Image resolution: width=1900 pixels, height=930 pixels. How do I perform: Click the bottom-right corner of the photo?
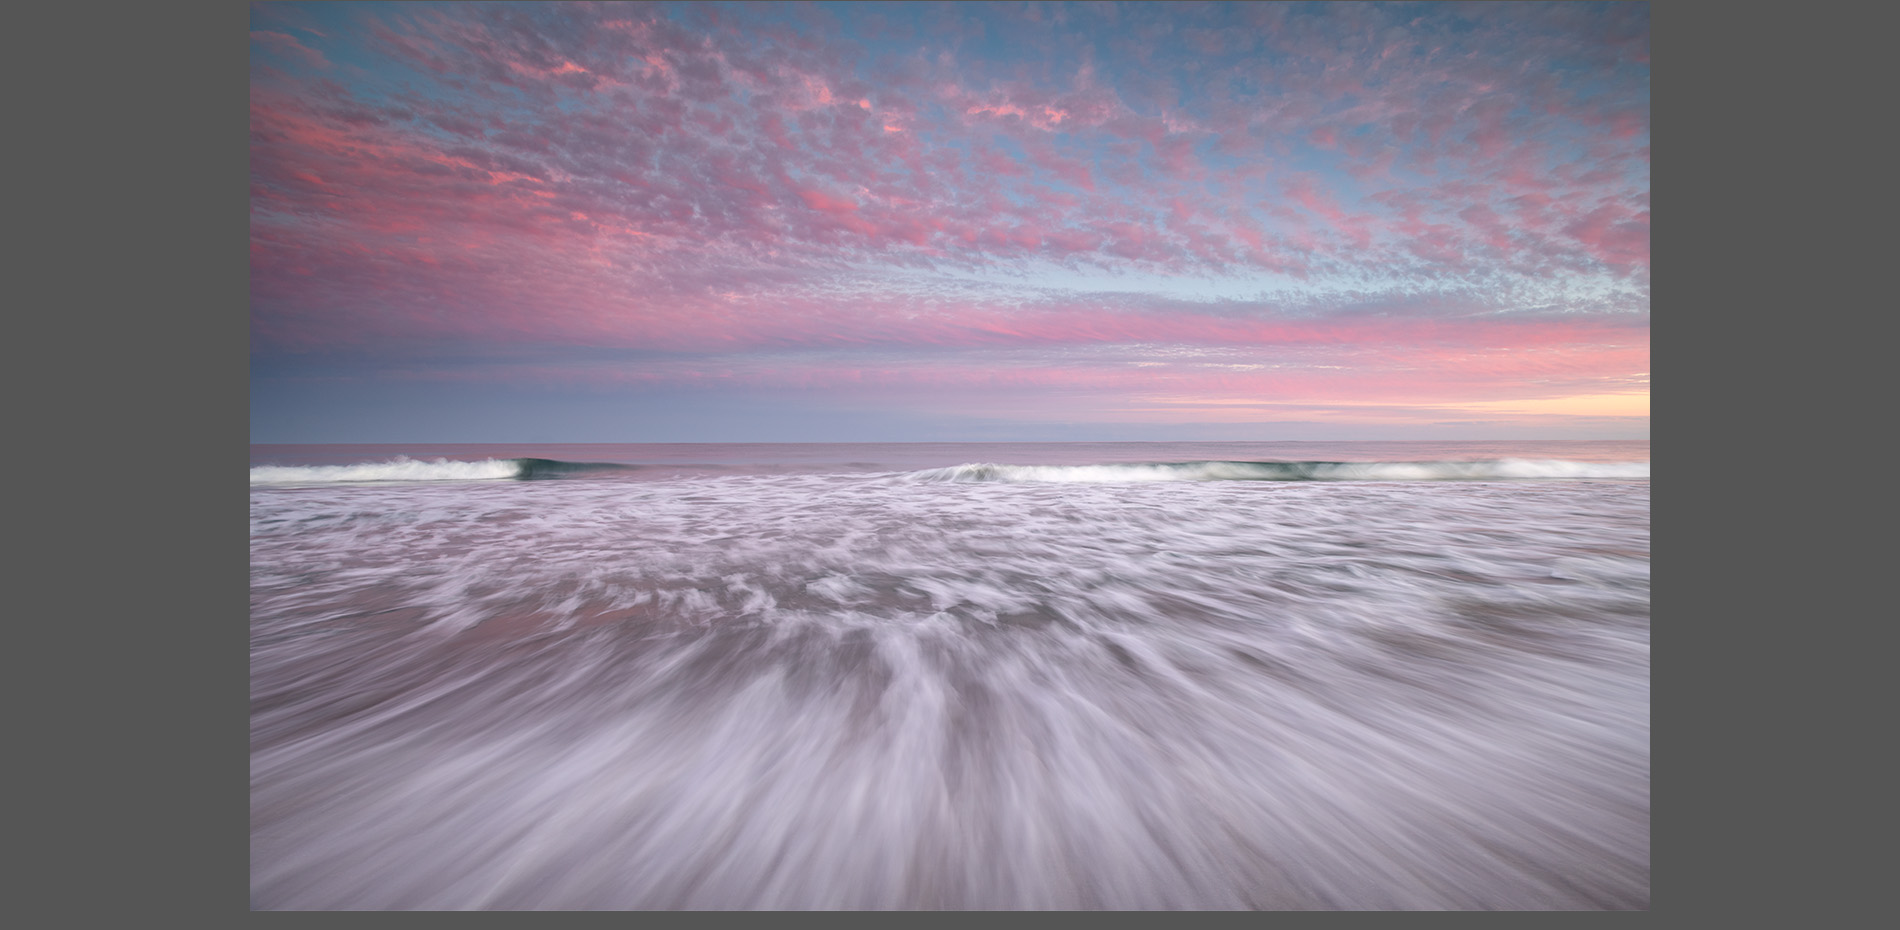coord(1647,907)
